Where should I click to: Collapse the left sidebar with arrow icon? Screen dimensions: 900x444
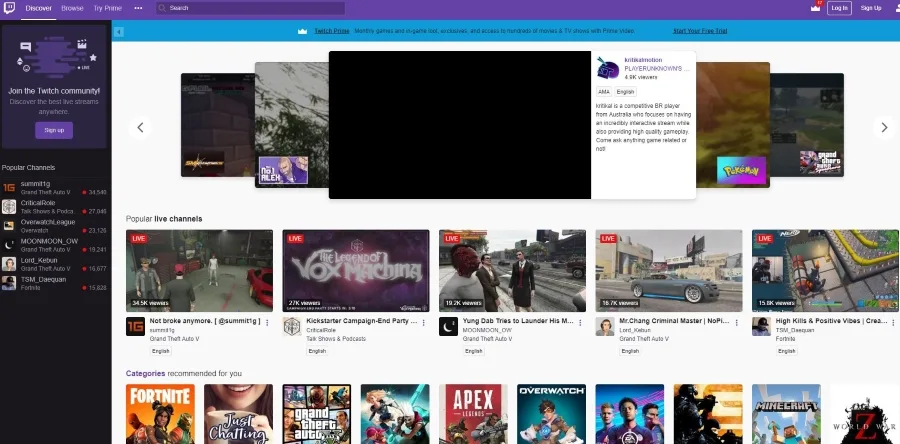[119, 32]
